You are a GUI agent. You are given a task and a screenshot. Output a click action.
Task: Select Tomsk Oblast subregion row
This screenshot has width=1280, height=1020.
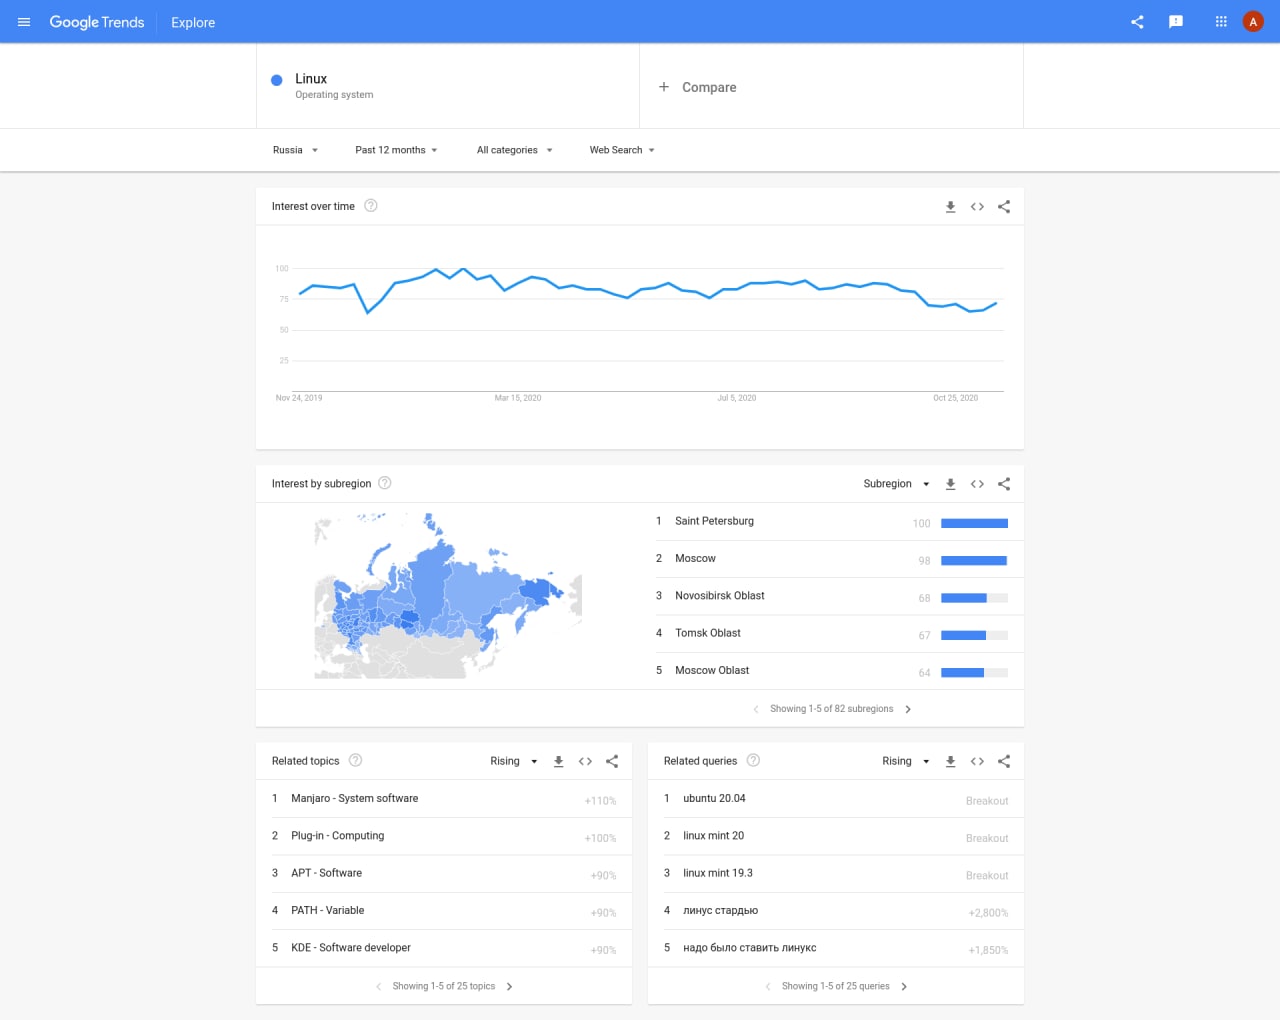click(x=832, y=634)
